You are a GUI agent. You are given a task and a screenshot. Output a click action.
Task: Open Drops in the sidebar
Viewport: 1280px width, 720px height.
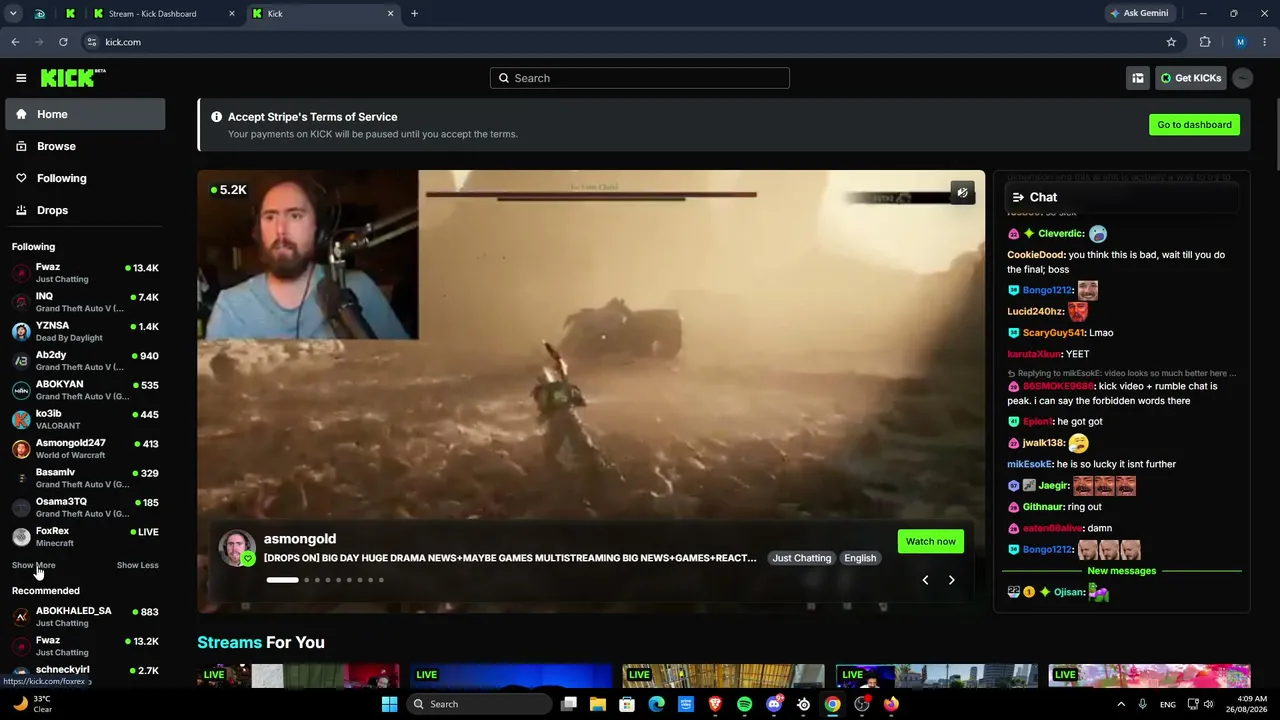pos(85,210)
